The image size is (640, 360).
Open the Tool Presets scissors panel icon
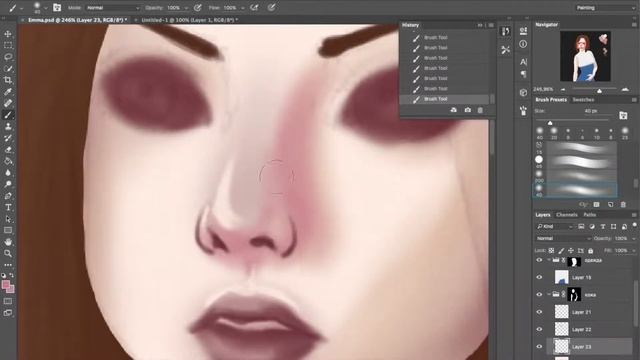point(505,50)
